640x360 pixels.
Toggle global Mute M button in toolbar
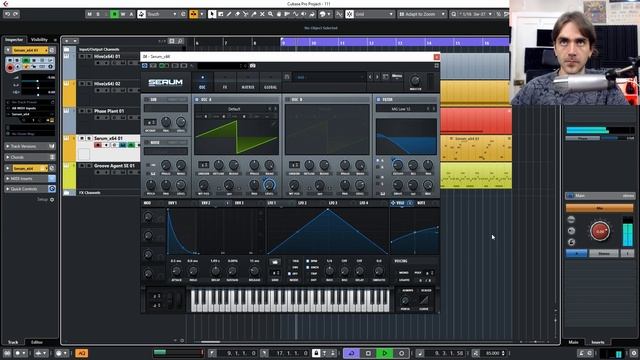89,14
